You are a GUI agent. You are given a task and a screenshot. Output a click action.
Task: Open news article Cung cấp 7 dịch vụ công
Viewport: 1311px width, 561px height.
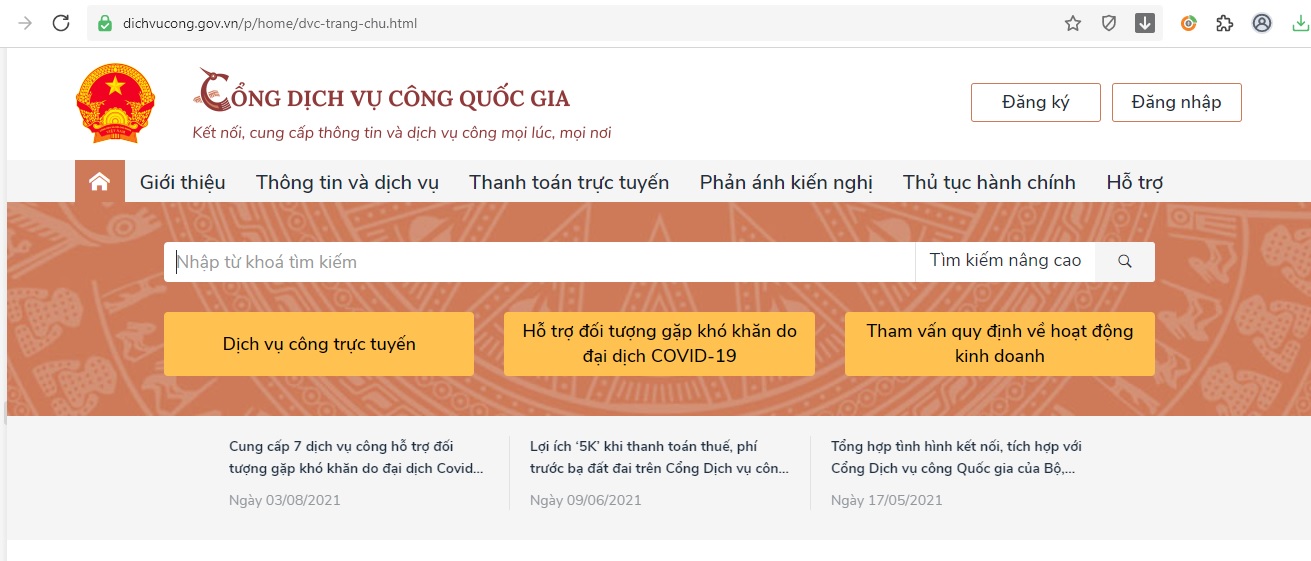tap(356, 457)
